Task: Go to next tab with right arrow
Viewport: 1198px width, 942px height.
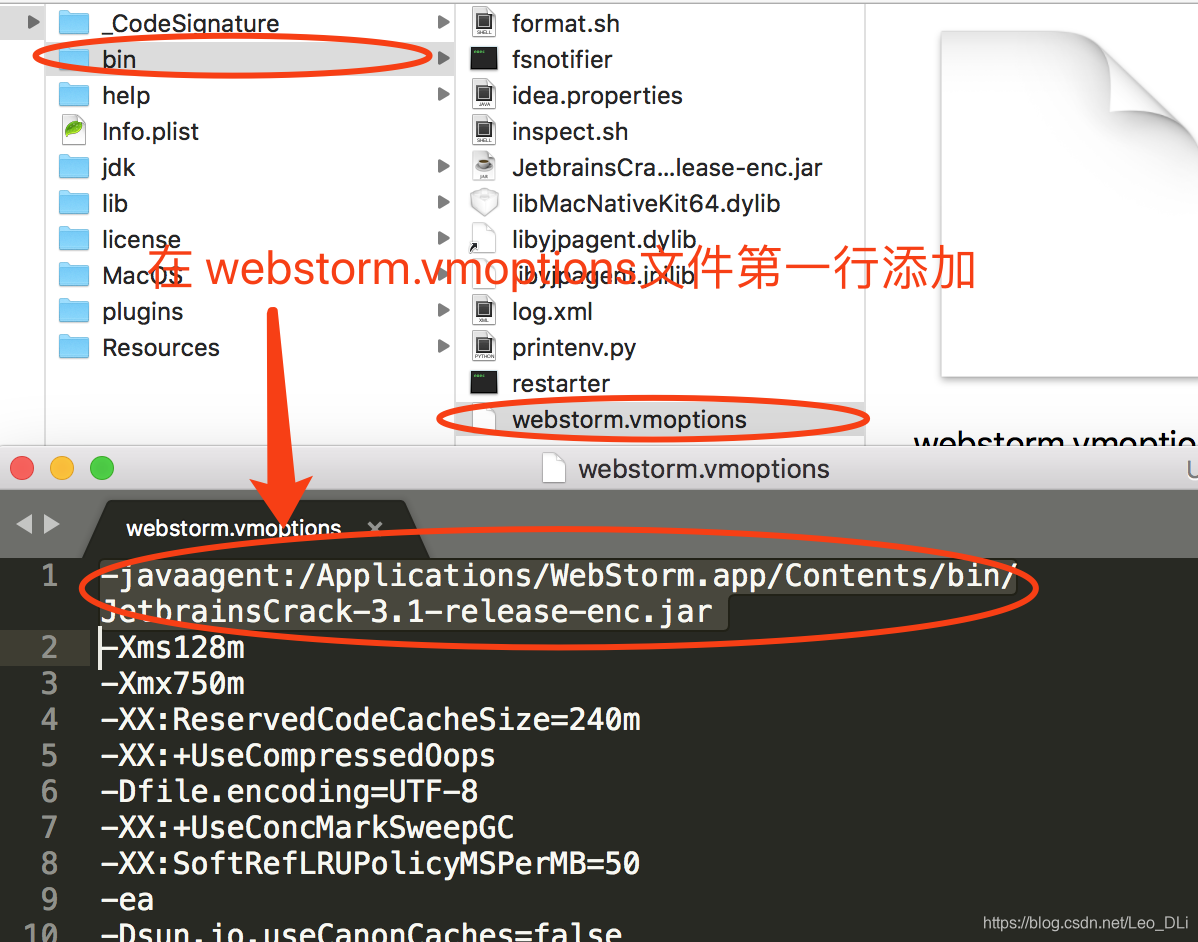Action: (52, 524)
